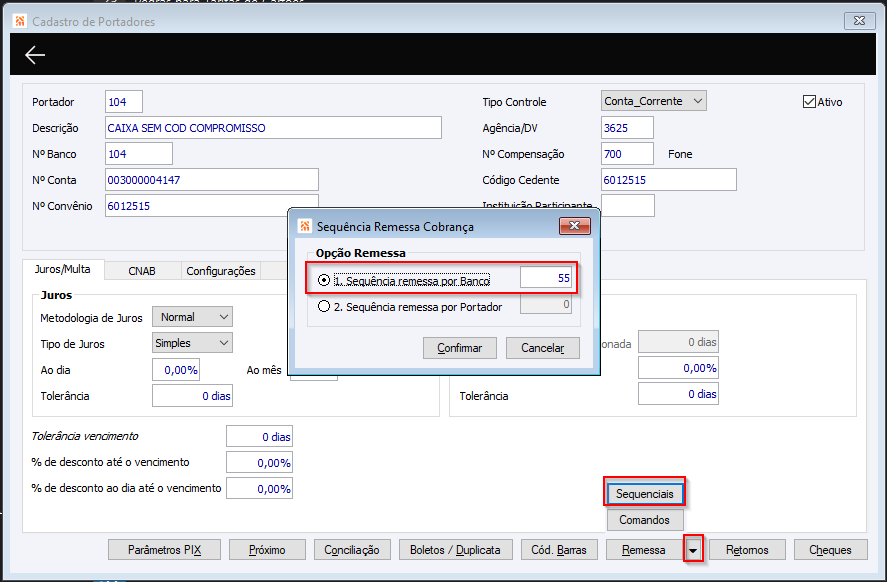Select Sequência remessa por Banco option
The width and height of the screenshot is (887, 582).
(x=324, y=280)
